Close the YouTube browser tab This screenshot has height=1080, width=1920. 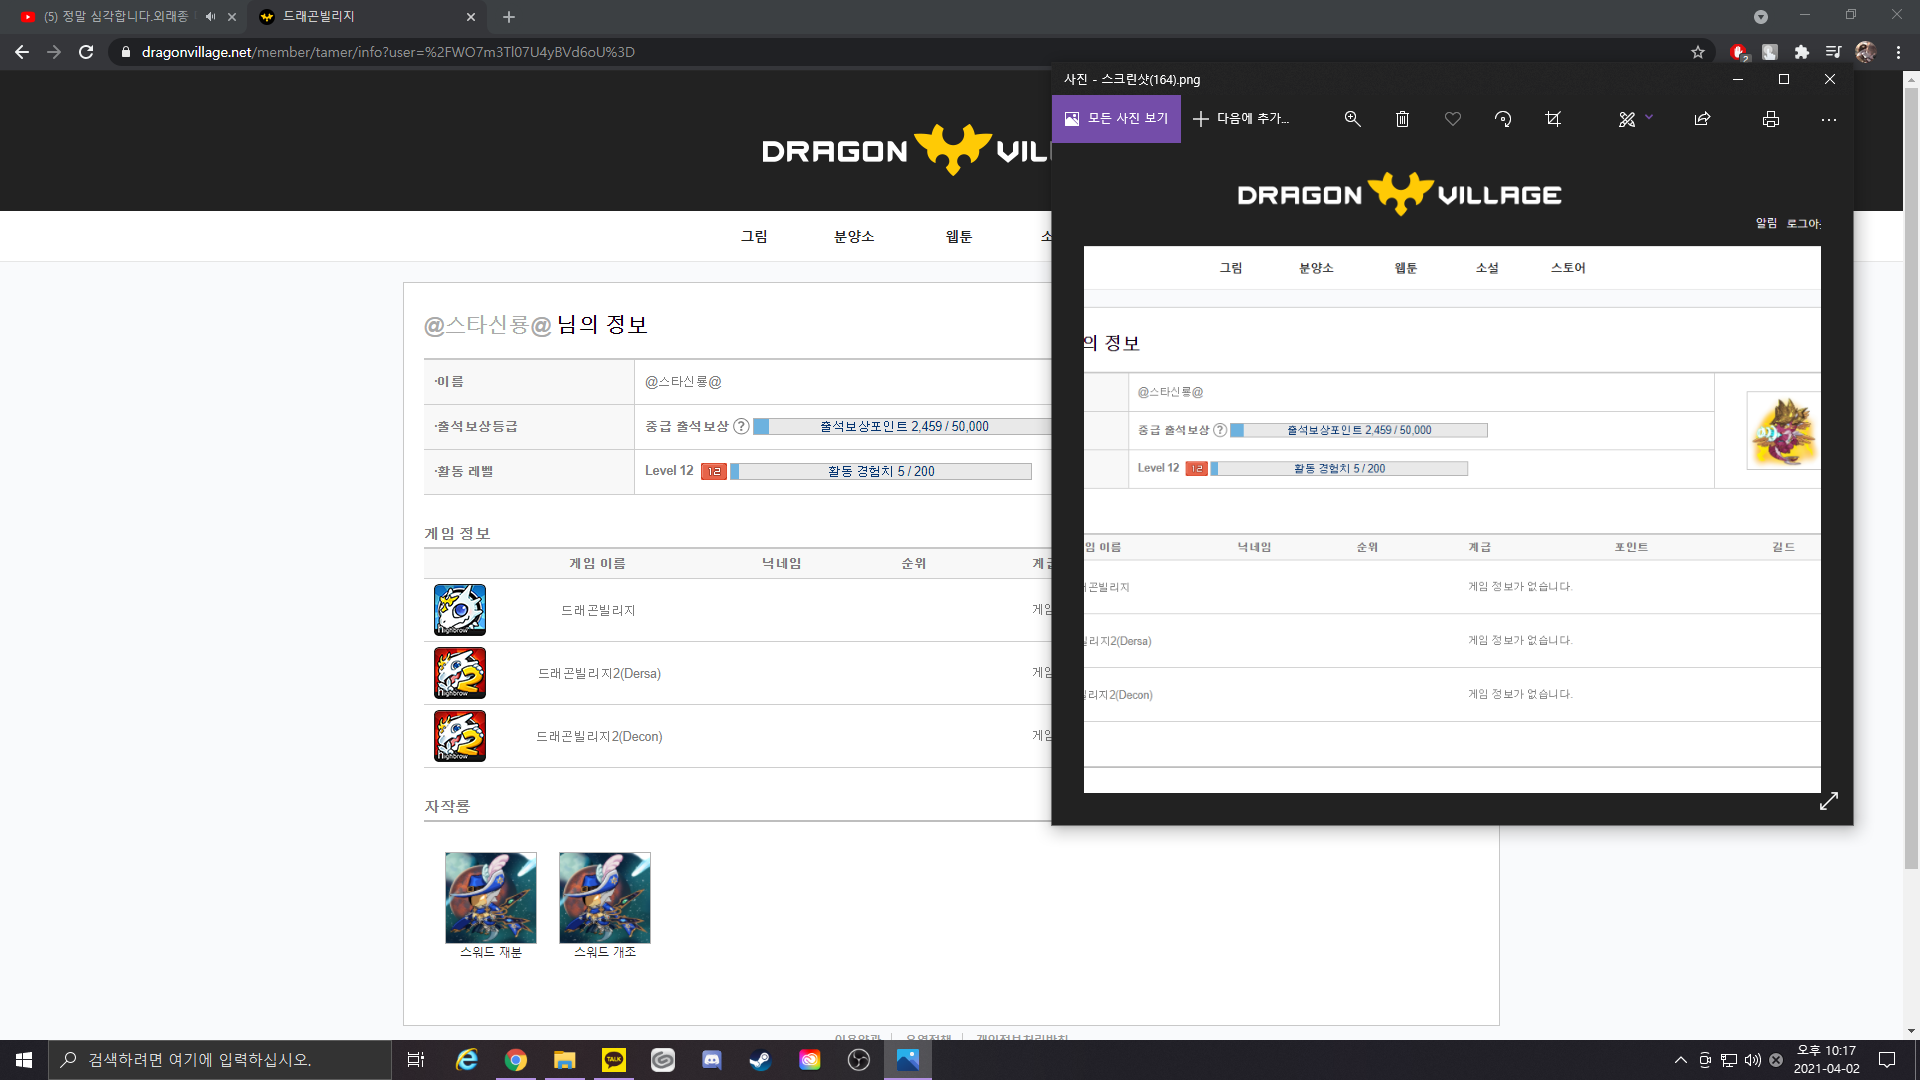click(232, 17)
